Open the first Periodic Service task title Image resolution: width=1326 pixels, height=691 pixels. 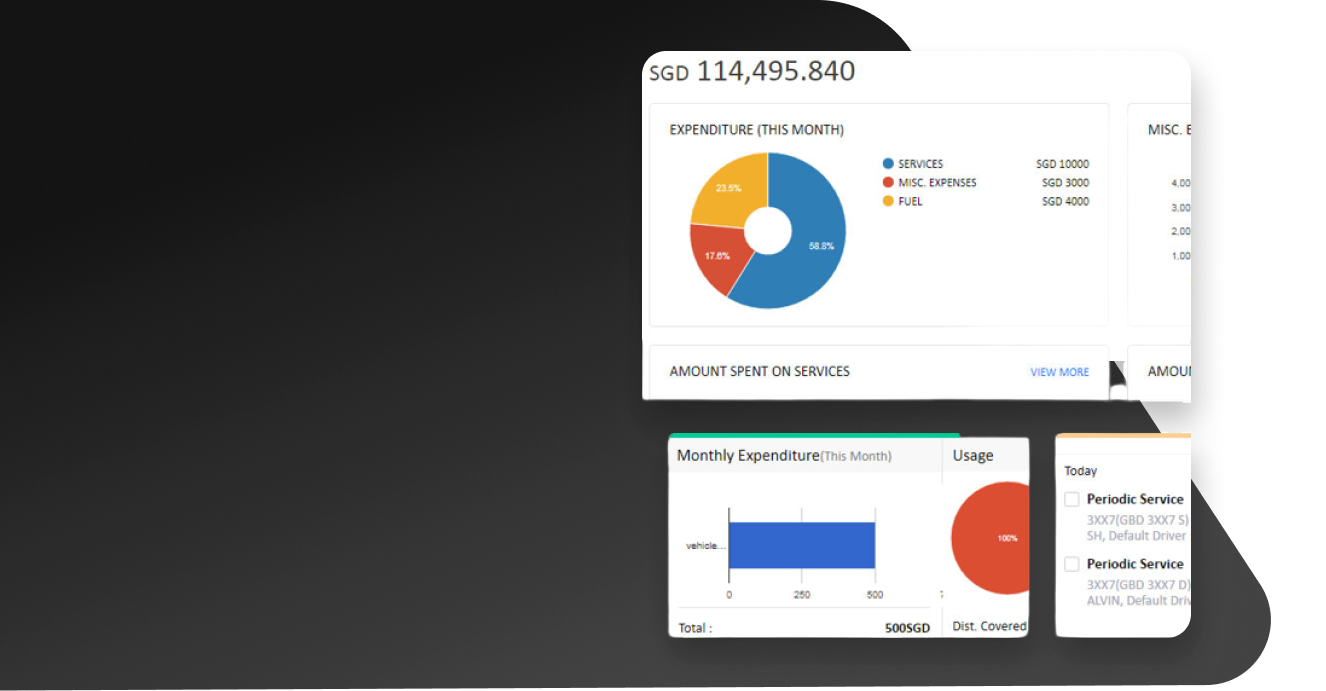(1135, 499)
